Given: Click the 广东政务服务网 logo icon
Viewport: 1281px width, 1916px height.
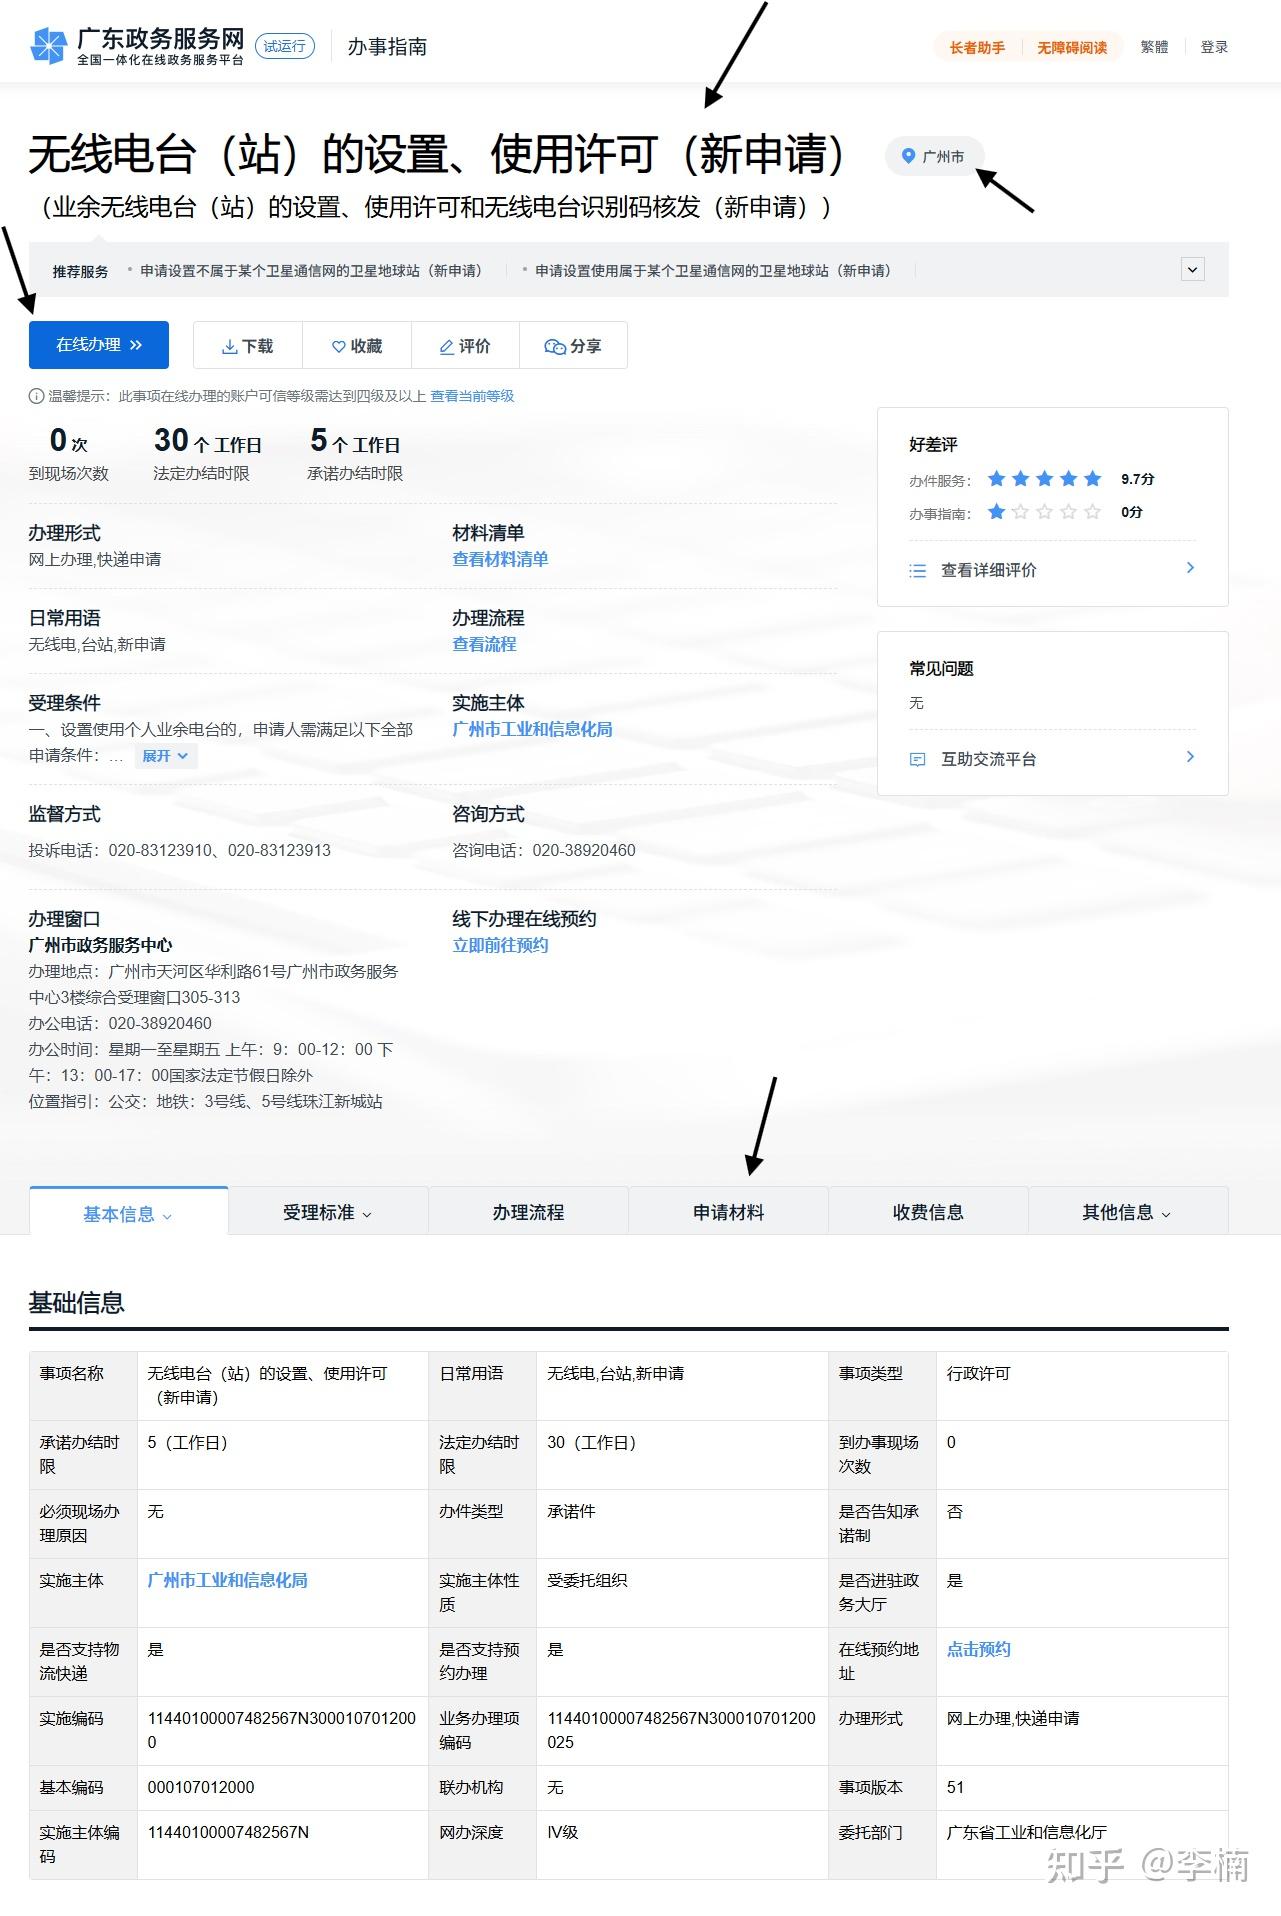Looking at the screenshot, I should point(49,46).
